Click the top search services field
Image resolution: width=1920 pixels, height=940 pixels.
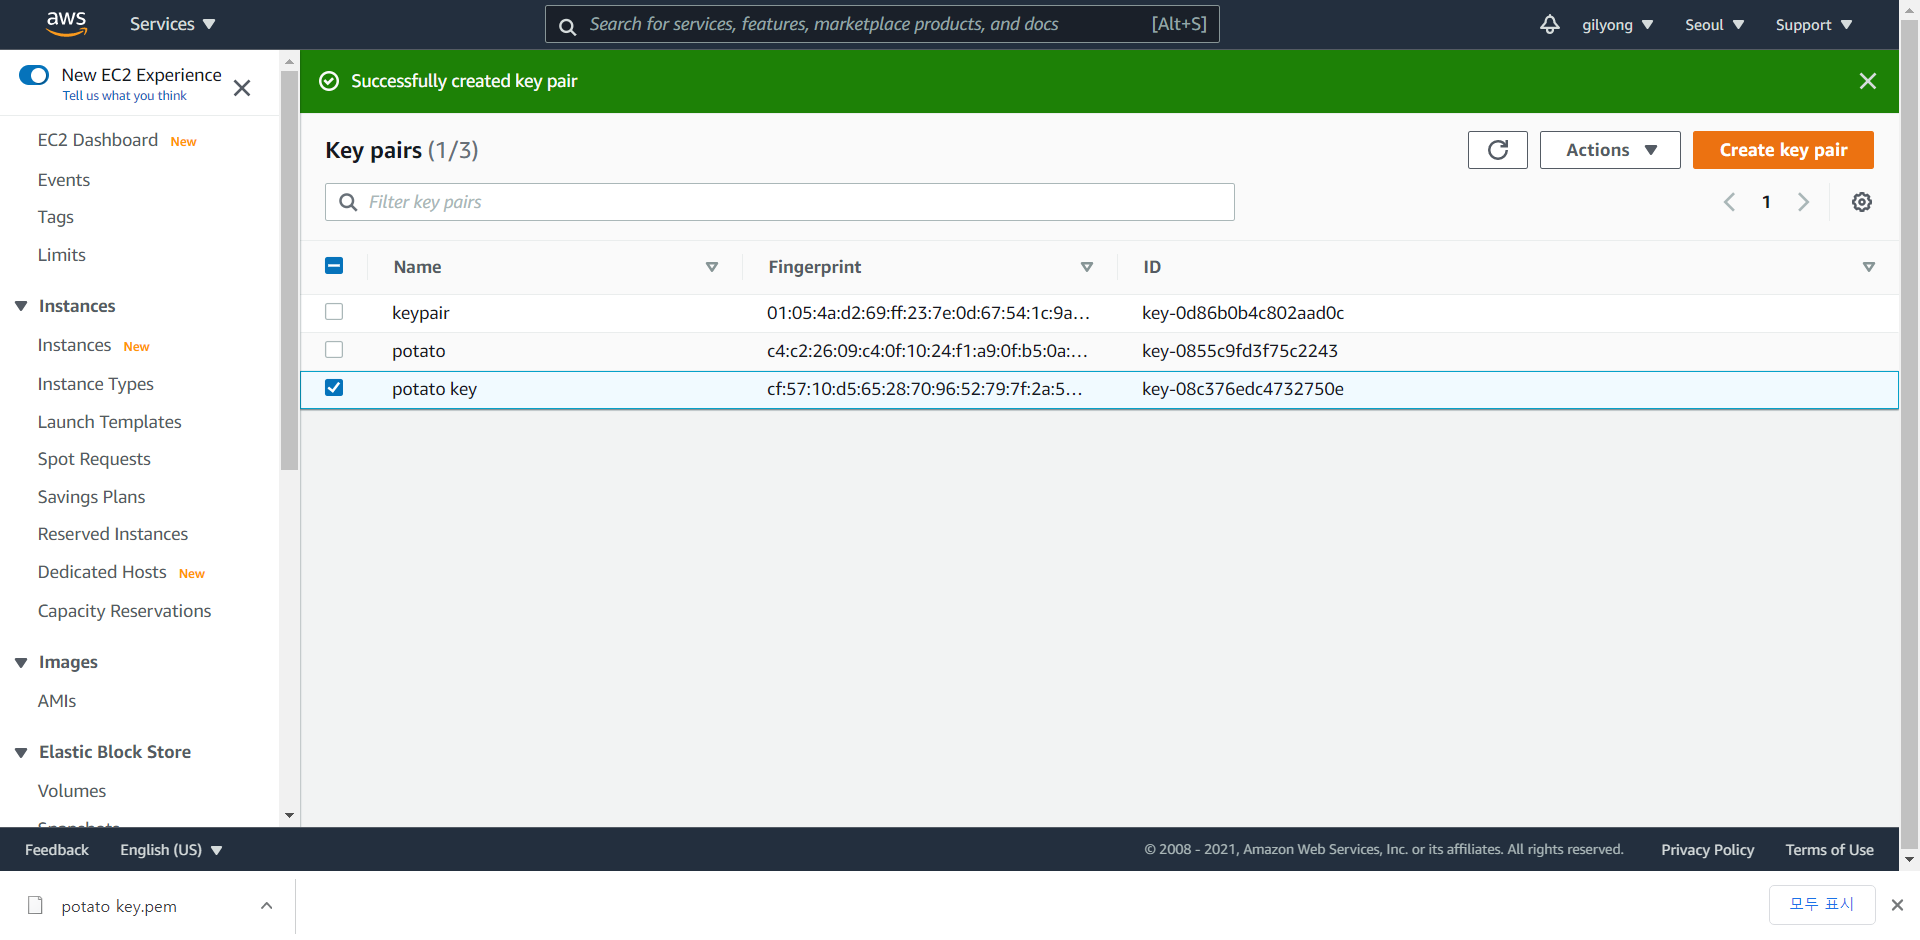coord(882,24)
